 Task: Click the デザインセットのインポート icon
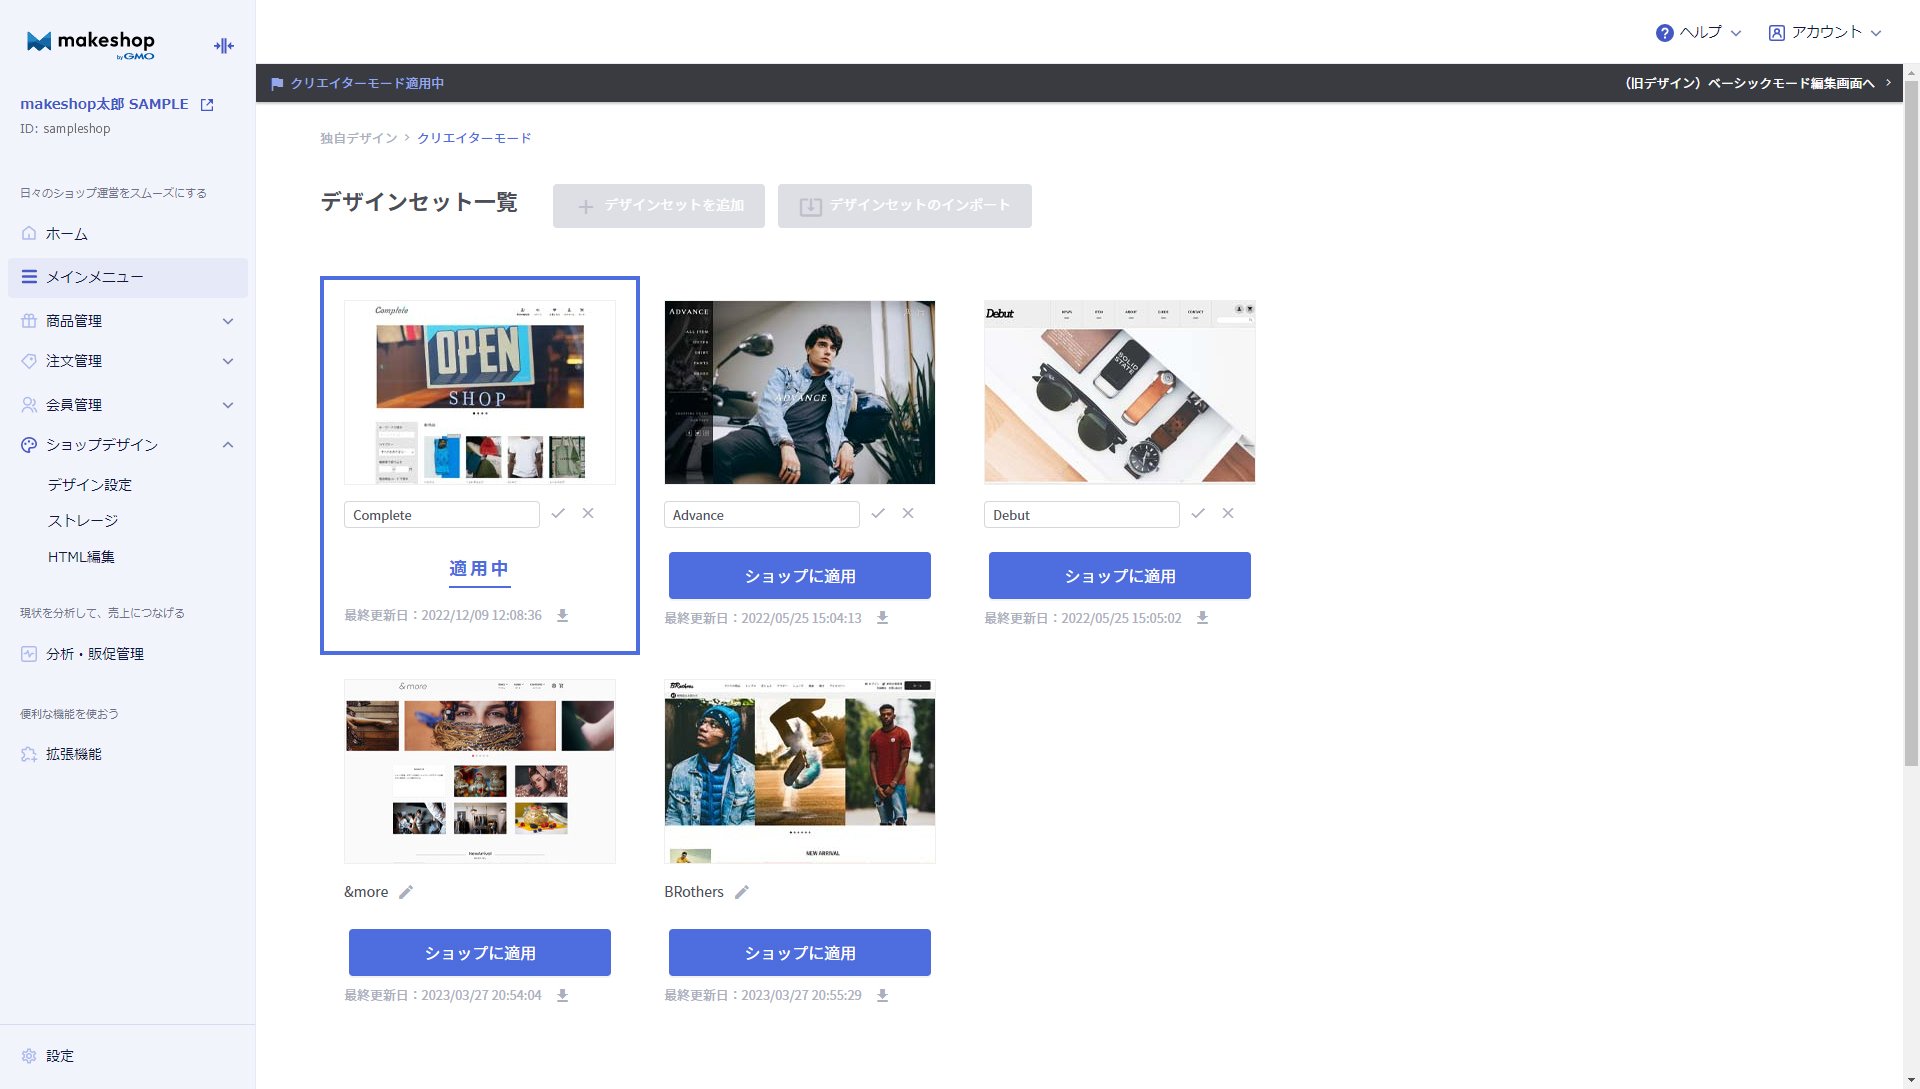(811, 206)
